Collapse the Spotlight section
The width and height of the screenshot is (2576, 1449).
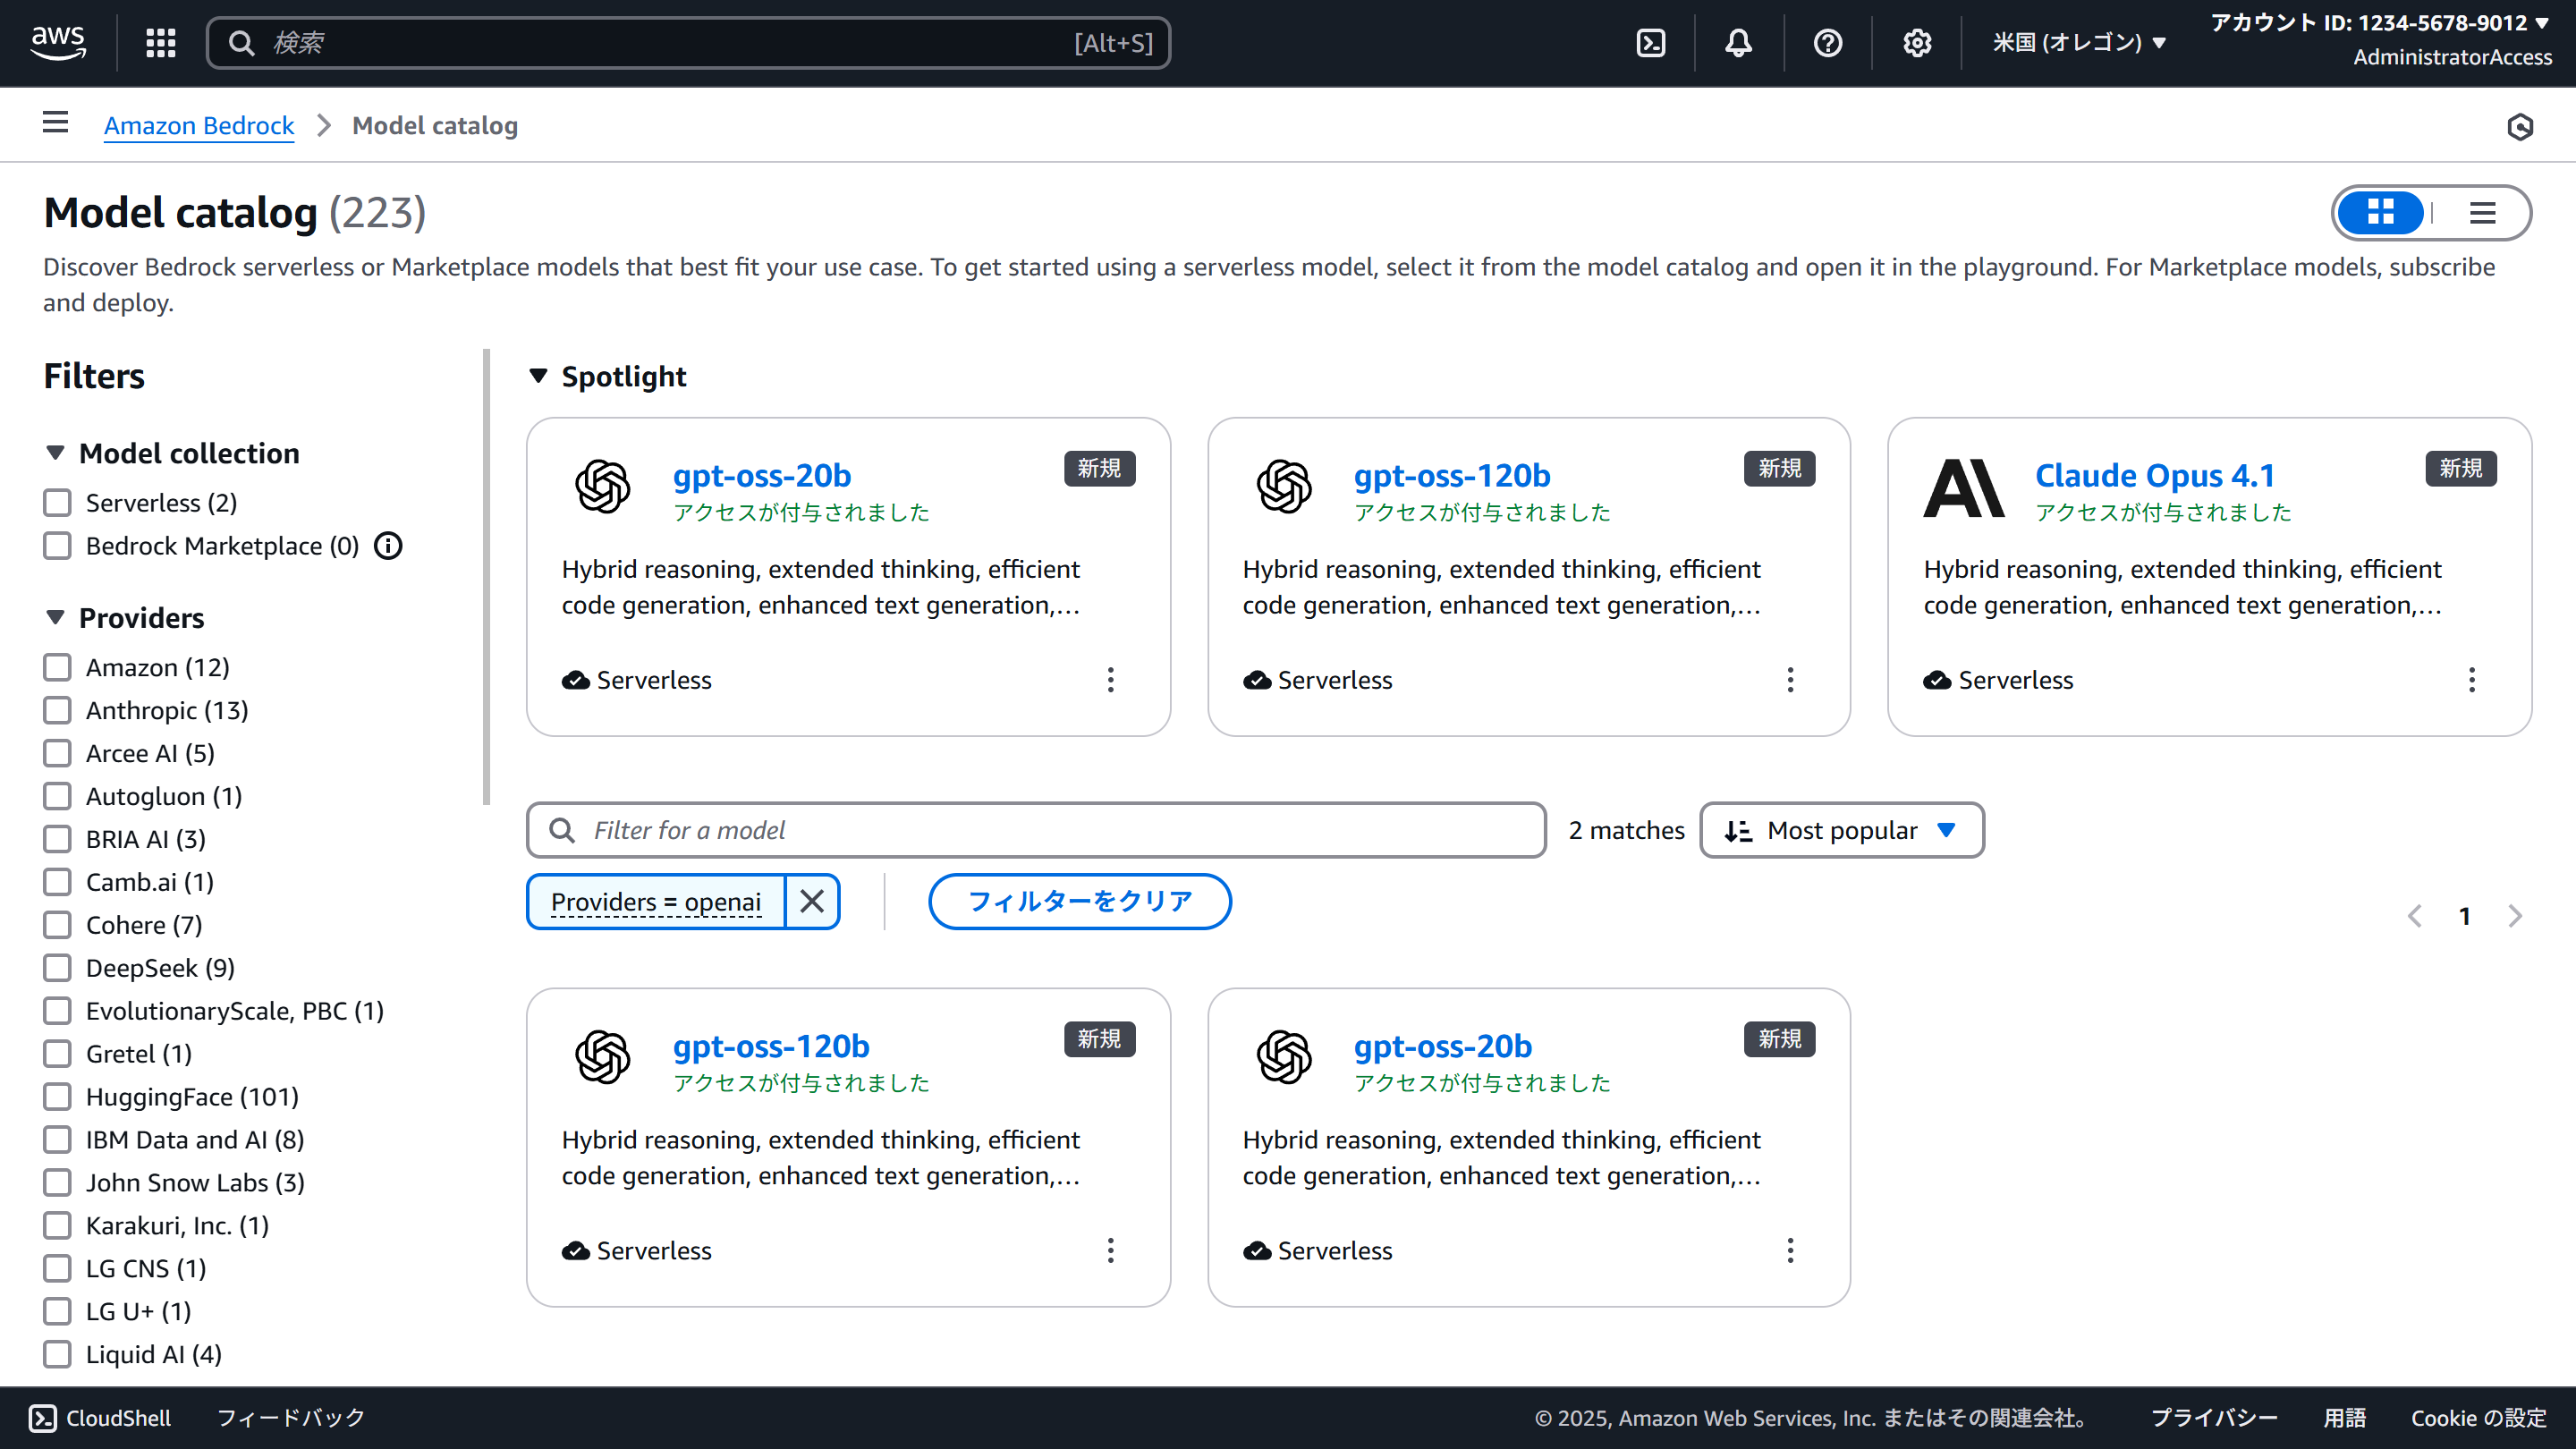click(x=539, y=376)
